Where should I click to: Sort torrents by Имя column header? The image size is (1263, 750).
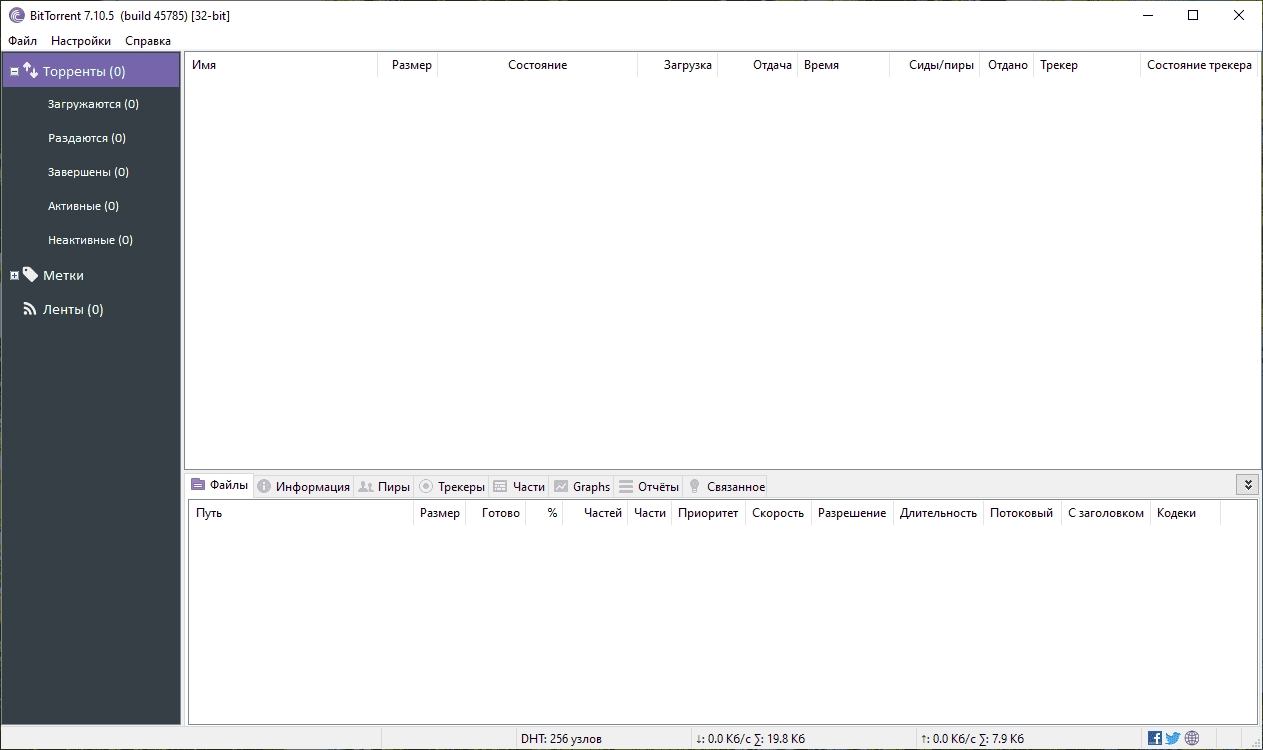pos(281,65)
